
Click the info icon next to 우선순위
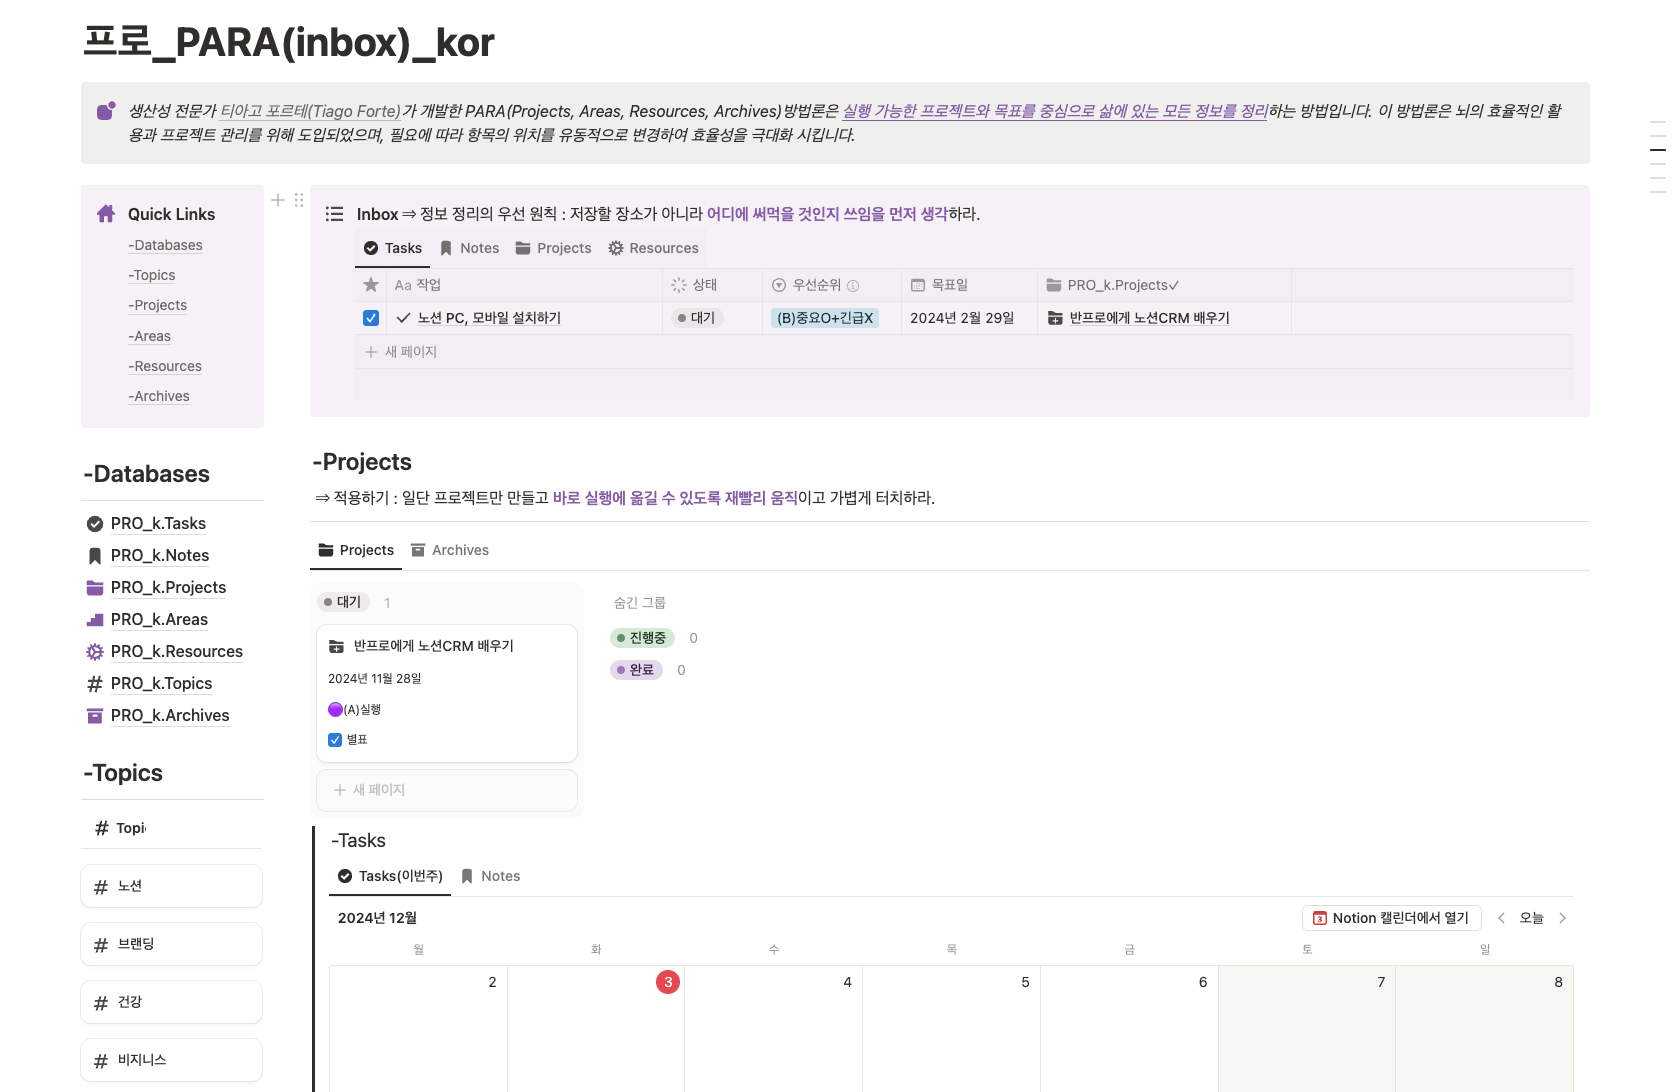[853, 286]
